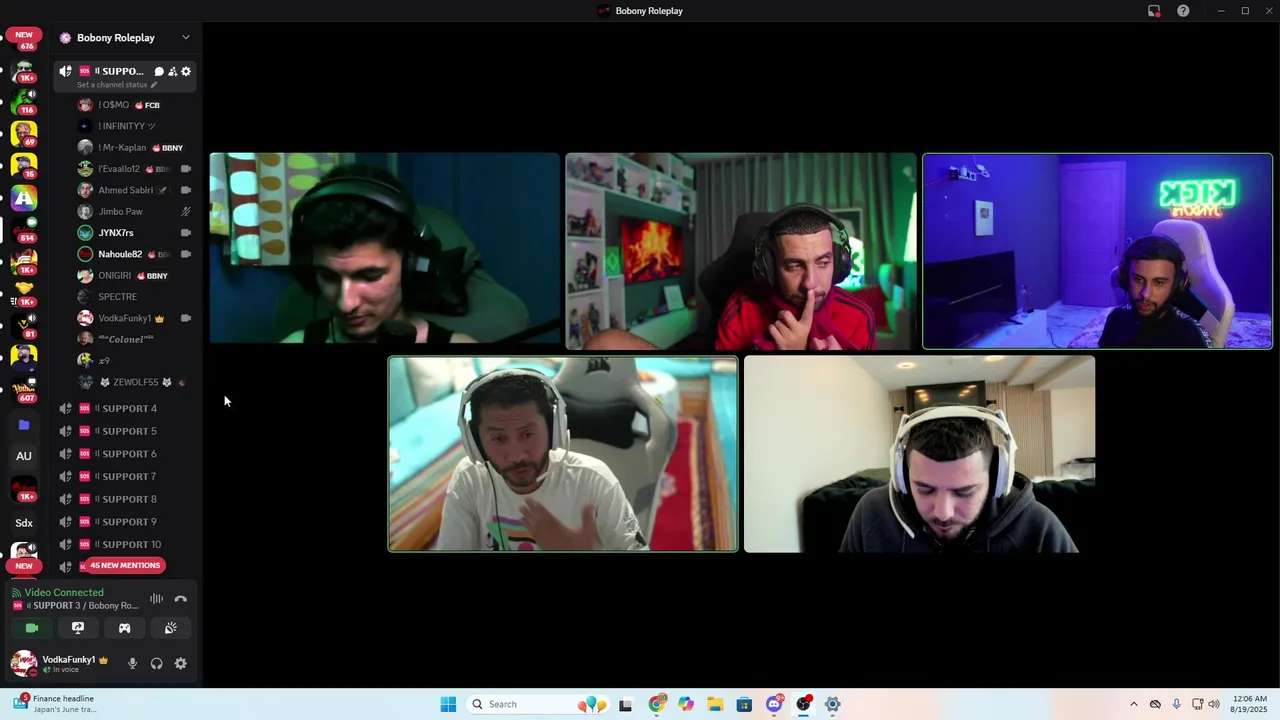The width and height of the screenshot is (1280, 720).
Task: Open the soundboard icon
Action: click(170, 628)
